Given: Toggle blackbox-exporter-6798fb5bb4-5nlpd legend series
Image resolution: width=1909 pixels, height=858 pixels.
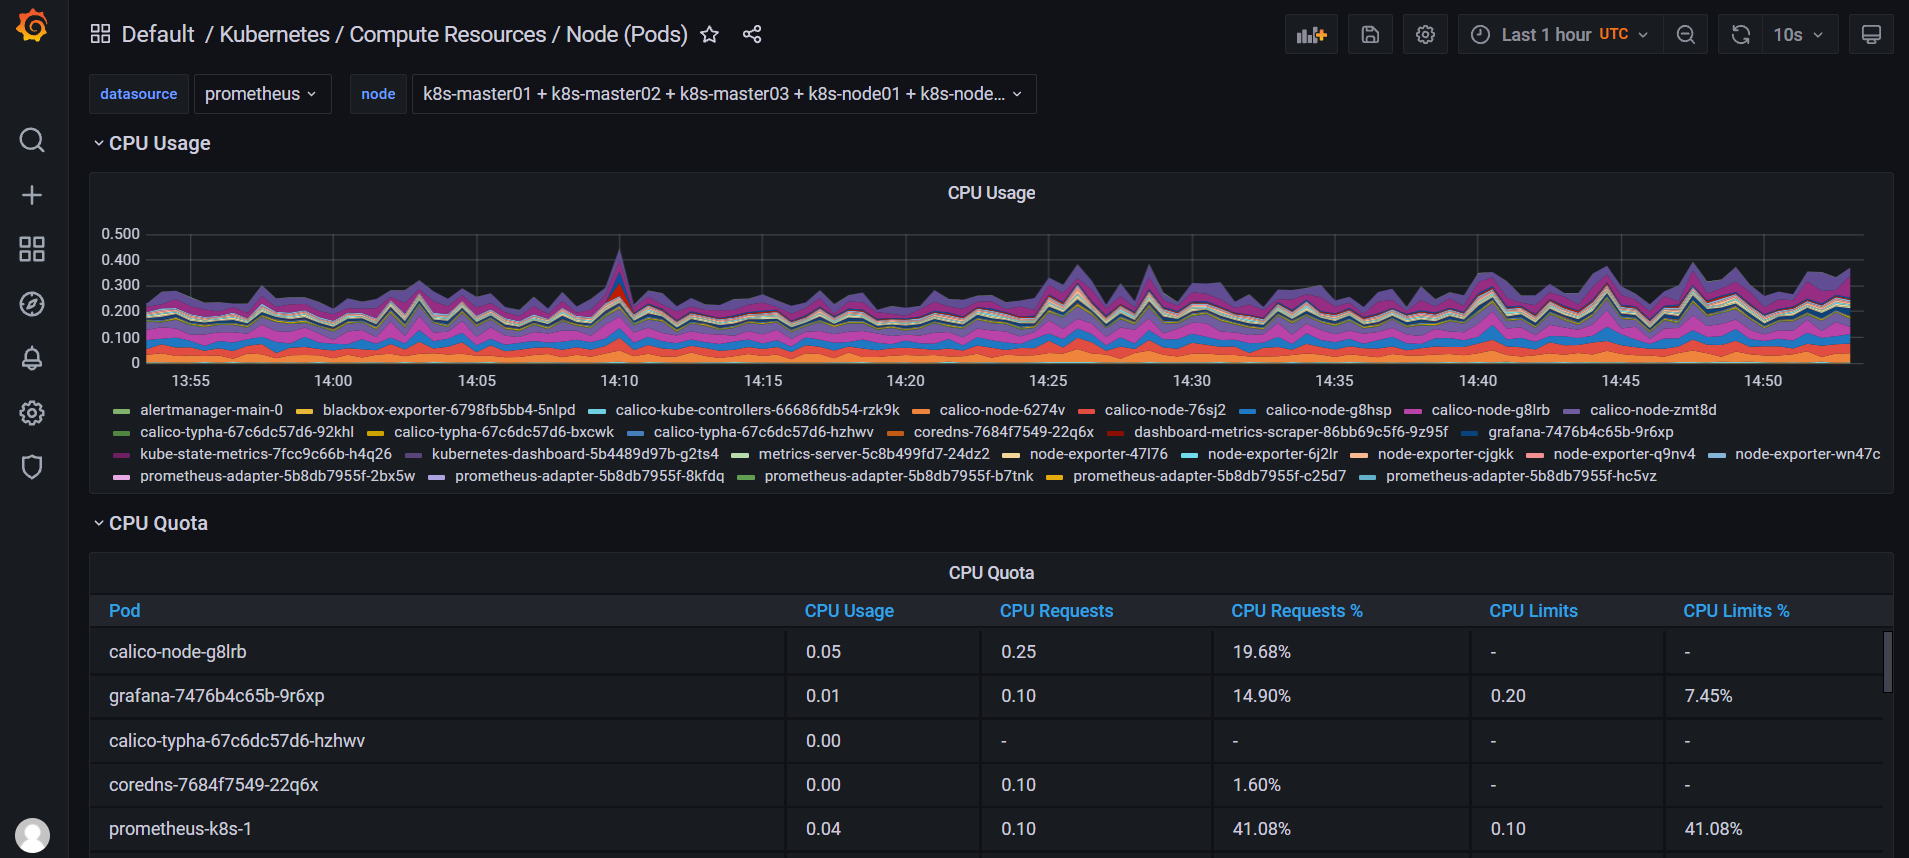Looking at the screenshot, I should pyautogui.click(x=449, y=410).
